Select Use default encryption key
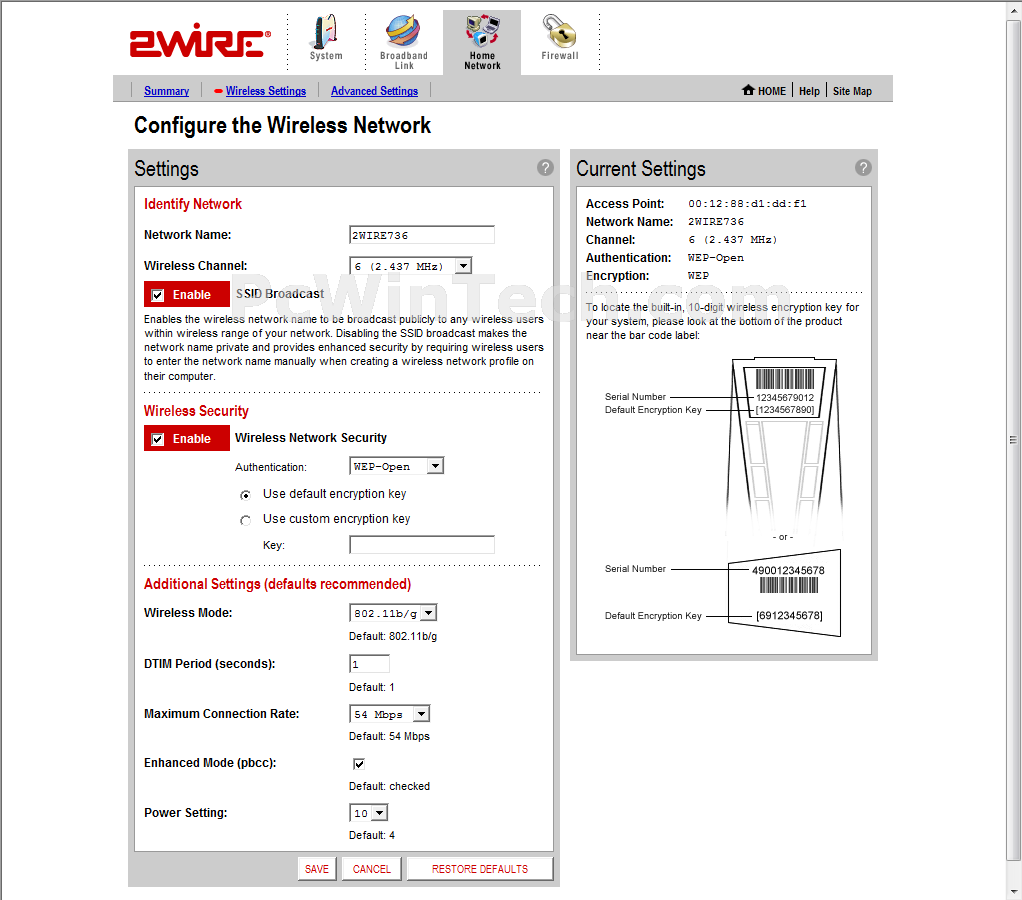Screen dimensions: 1022x900 tap(245, 495)
